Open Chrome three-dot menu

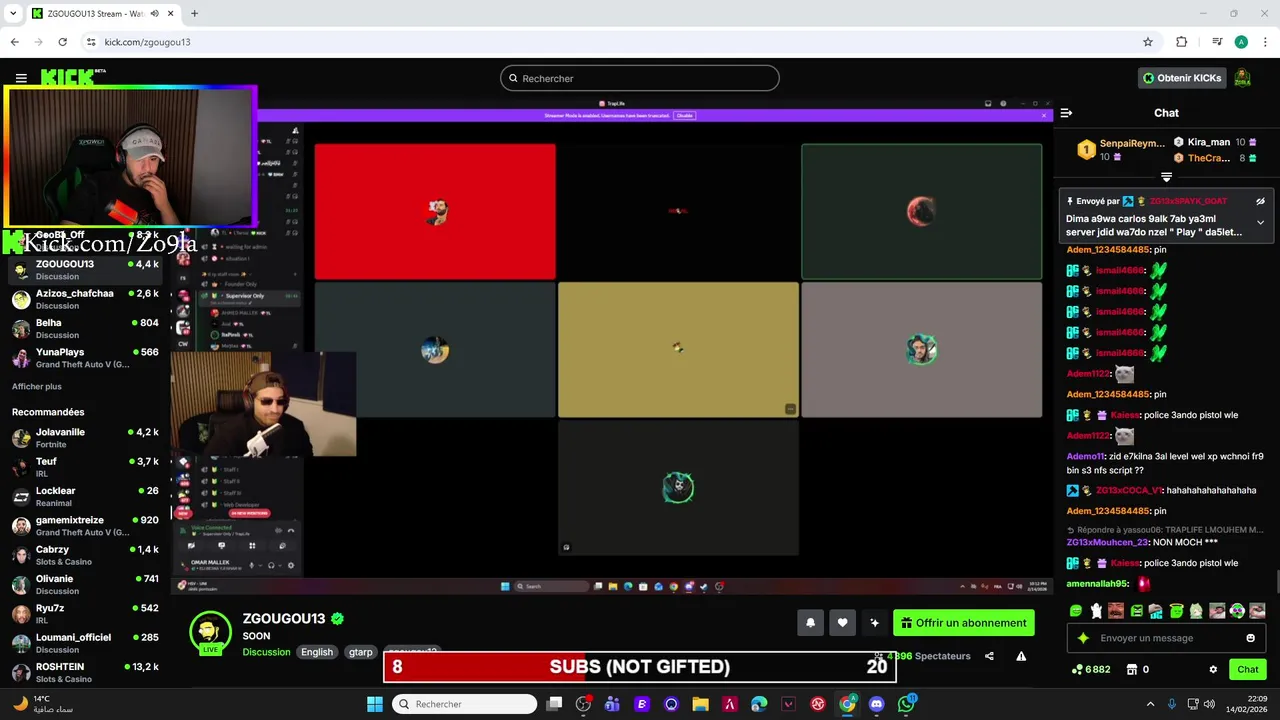click(1264, 42)
